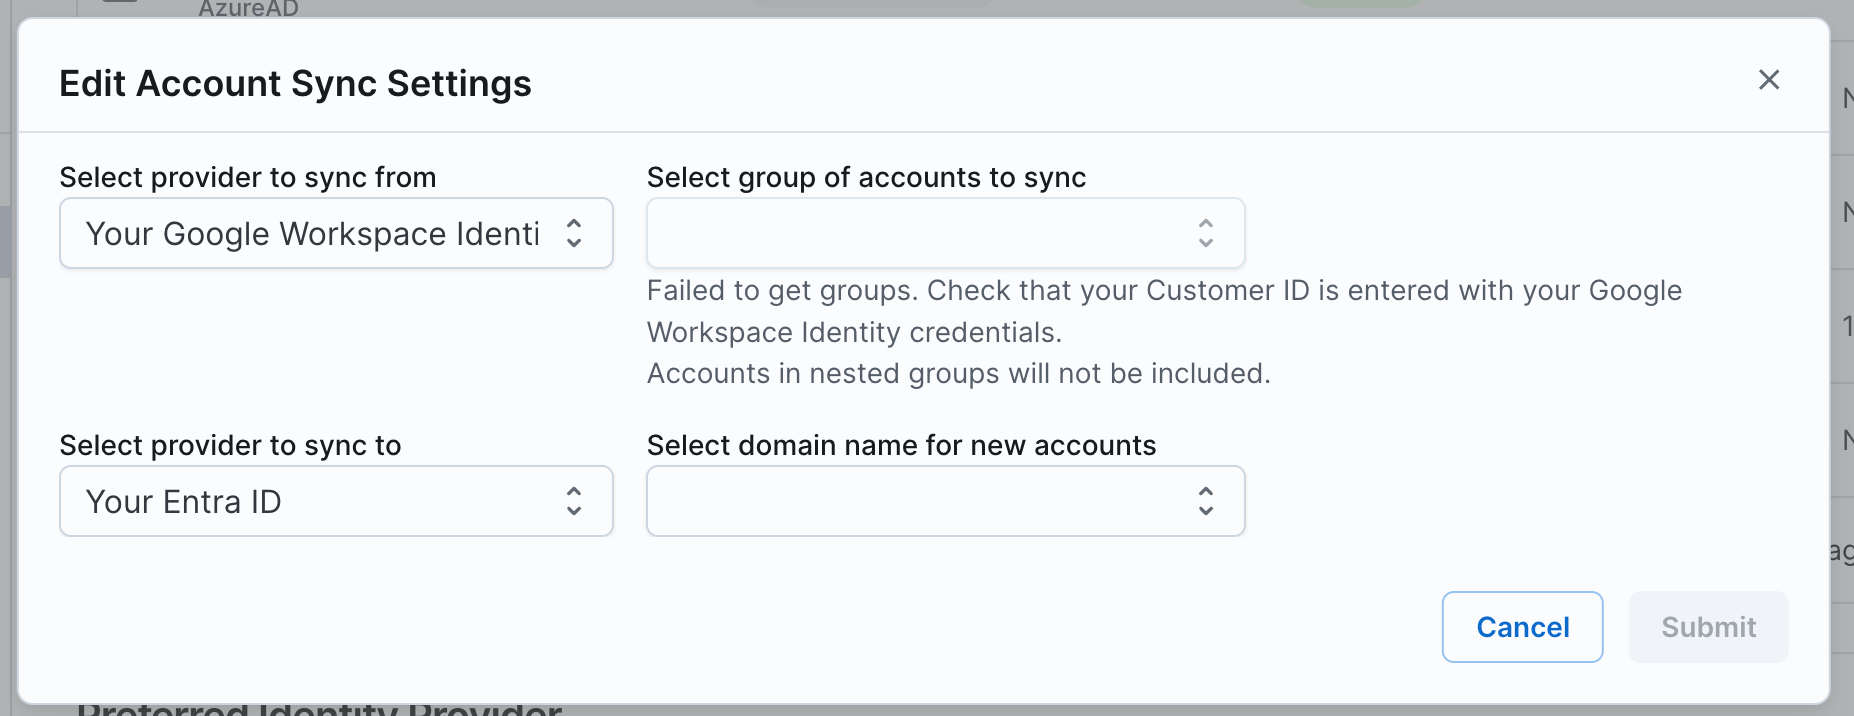The height and width of the screenshot is (716, 1854).
Task: Open the 'Select provider to sync from' dropdown
Action: 312,234
